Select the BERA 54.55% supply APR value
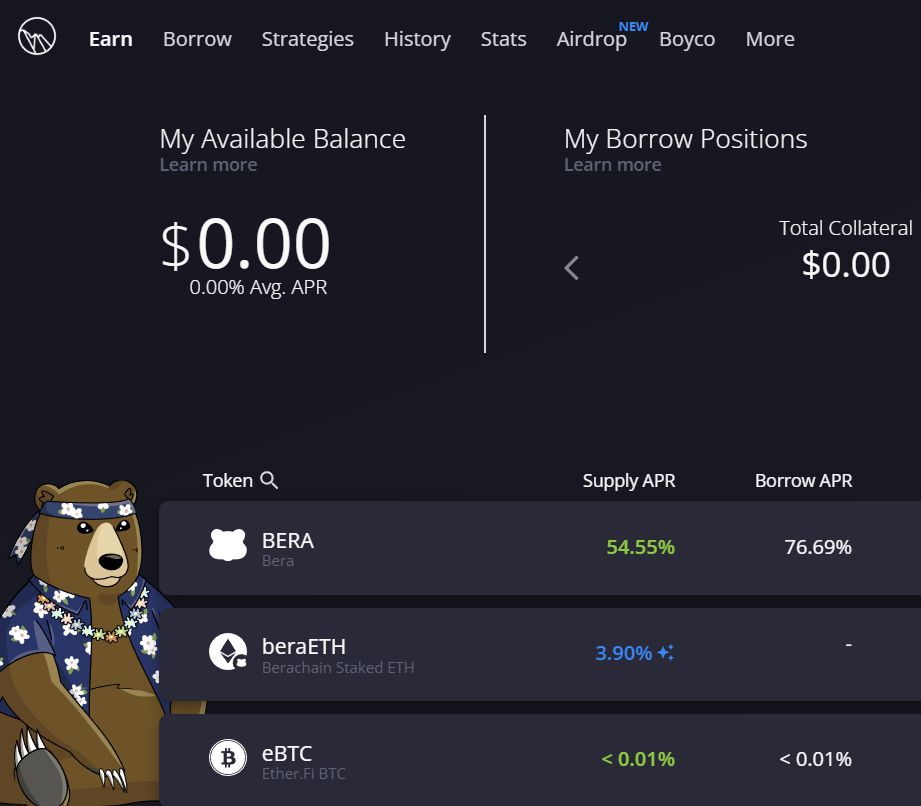The width and height of the screenshot is (921, 806). (640, 547)
